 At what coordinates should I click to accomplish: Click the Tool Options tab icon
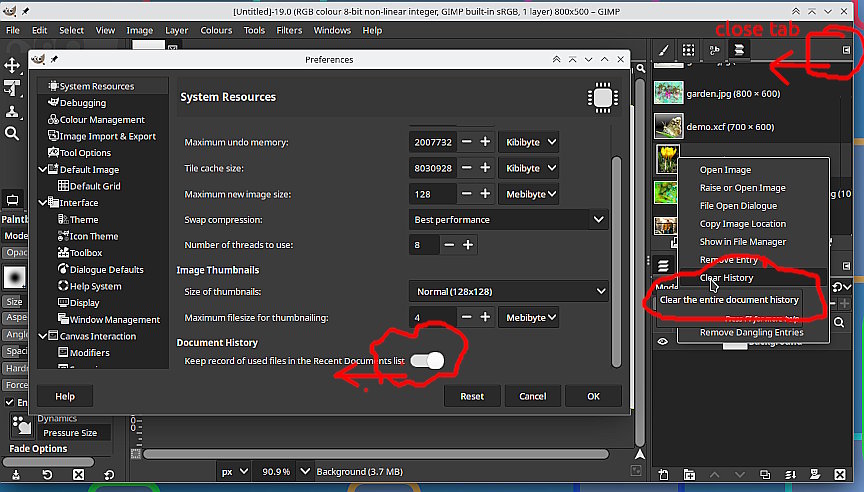point(12,200)
